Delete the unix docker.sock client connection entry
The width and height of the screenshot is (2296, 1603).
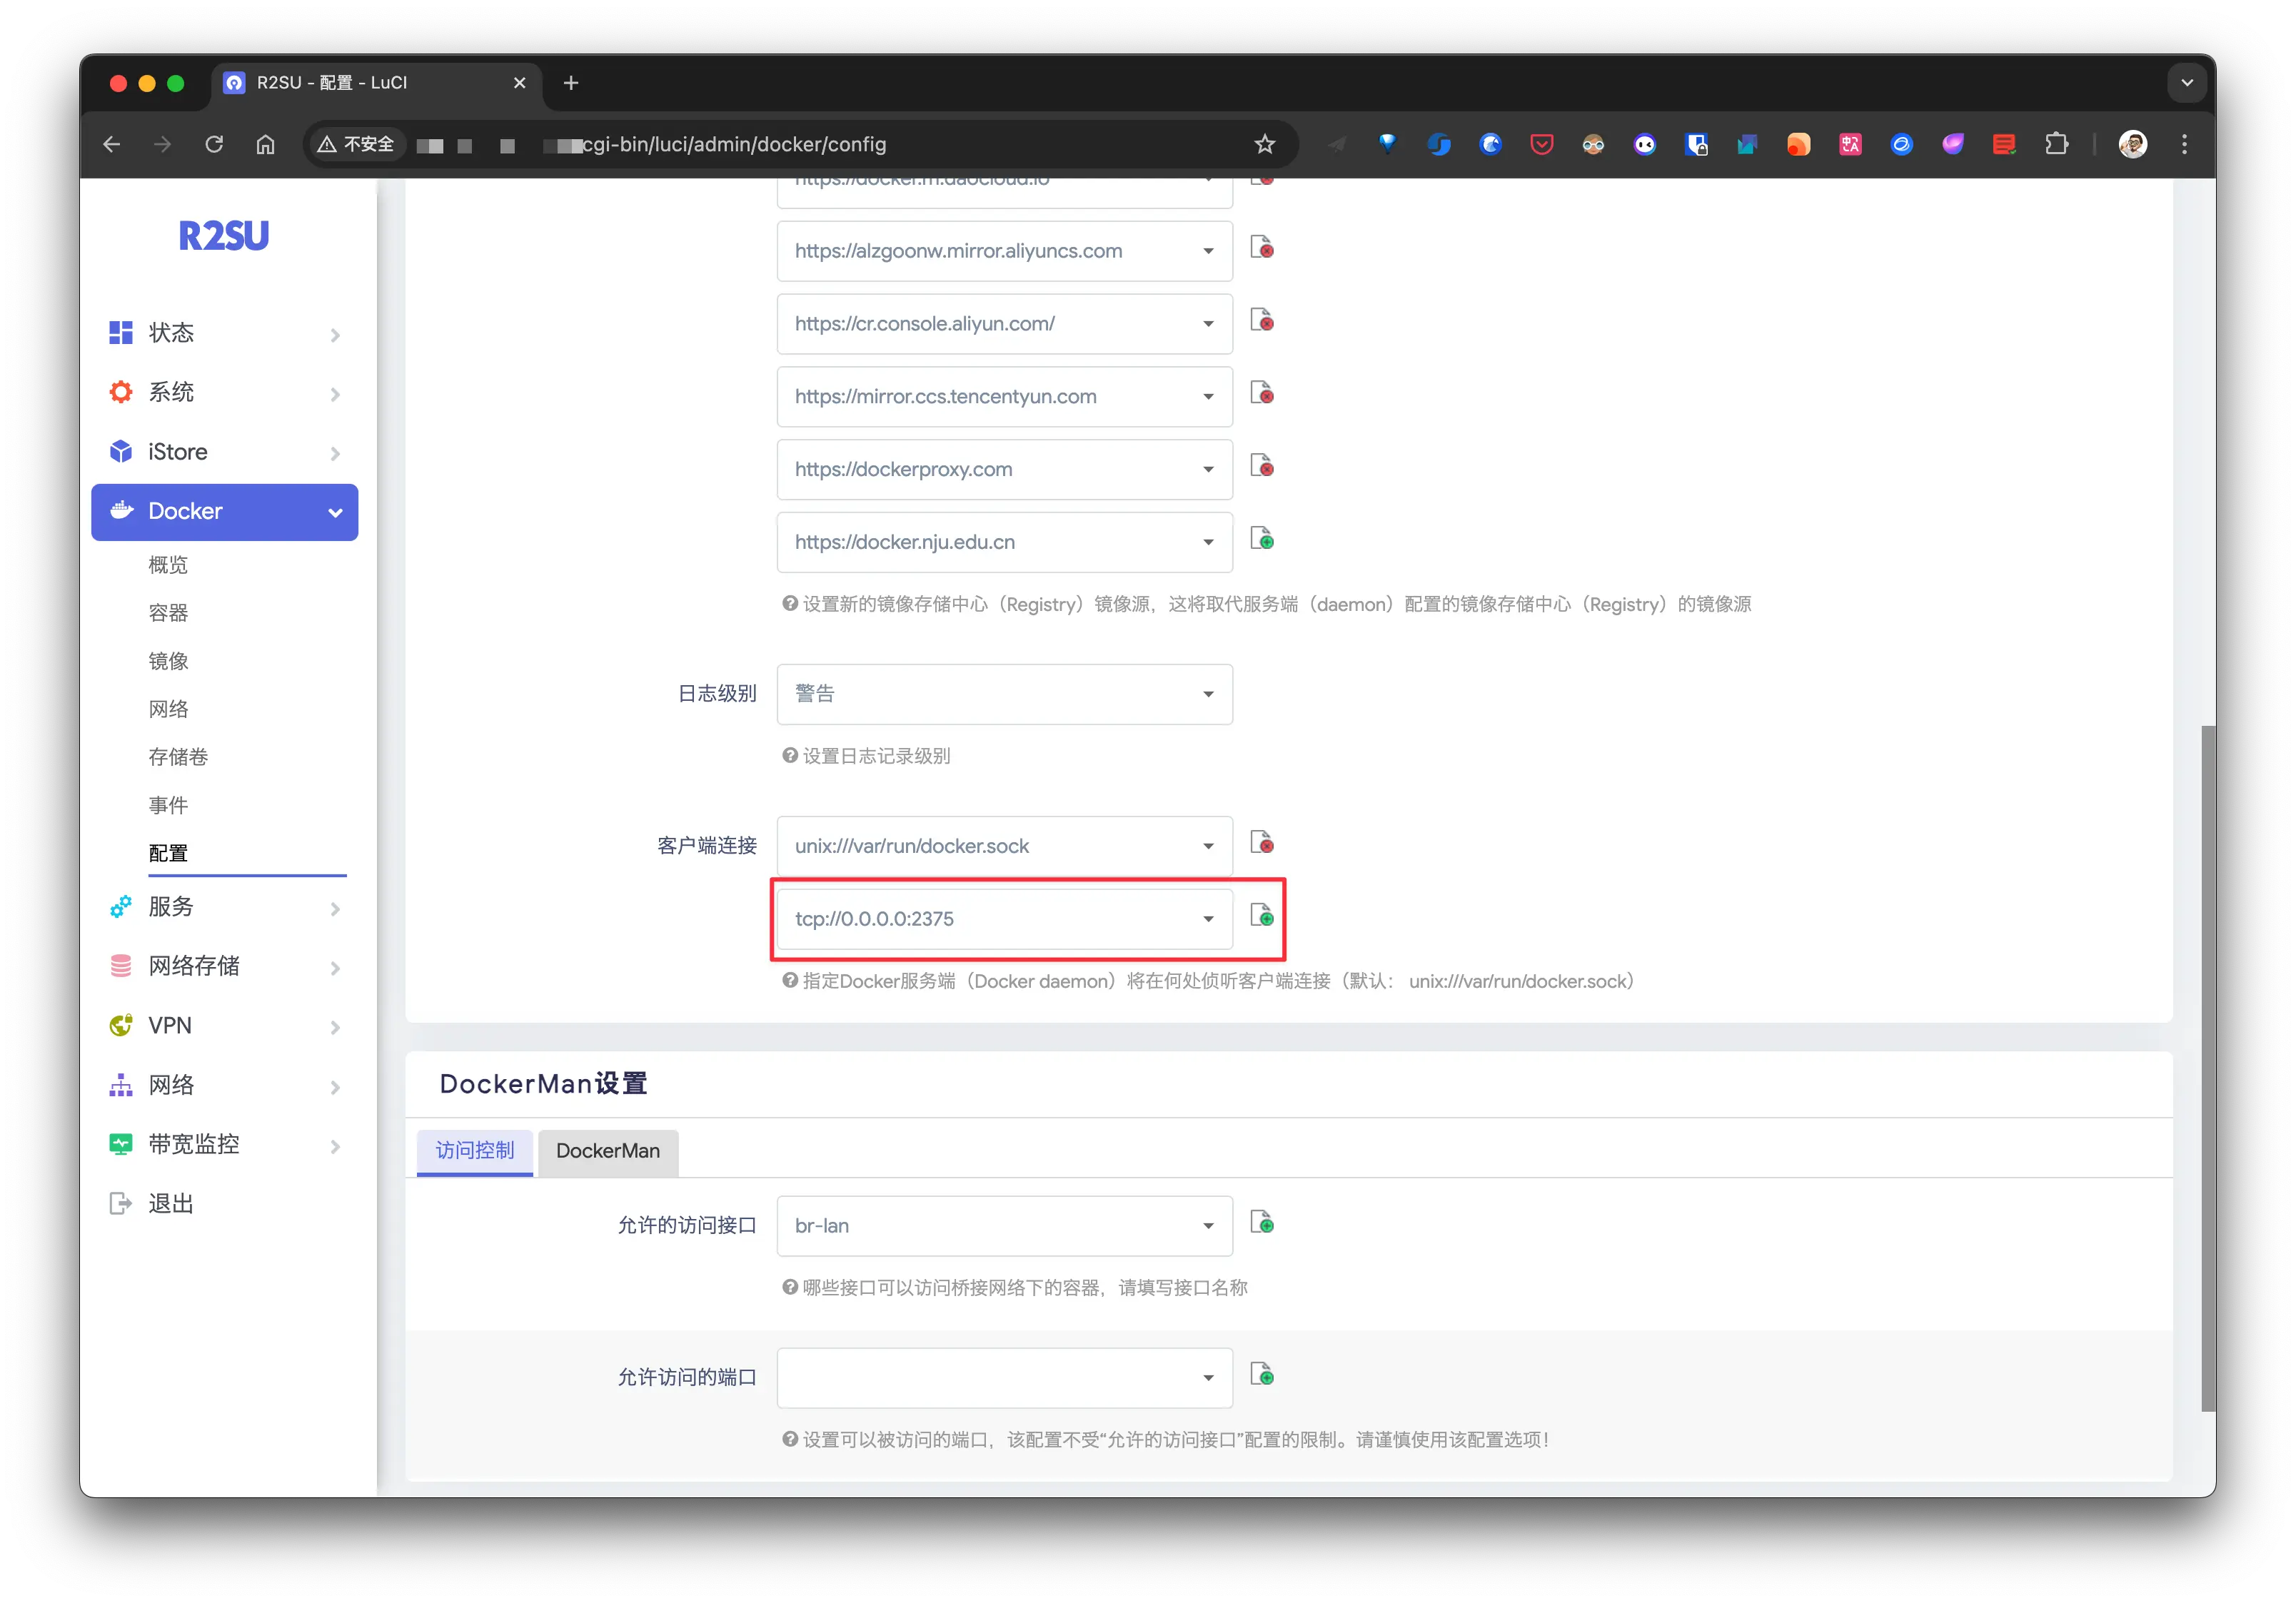1262,843
